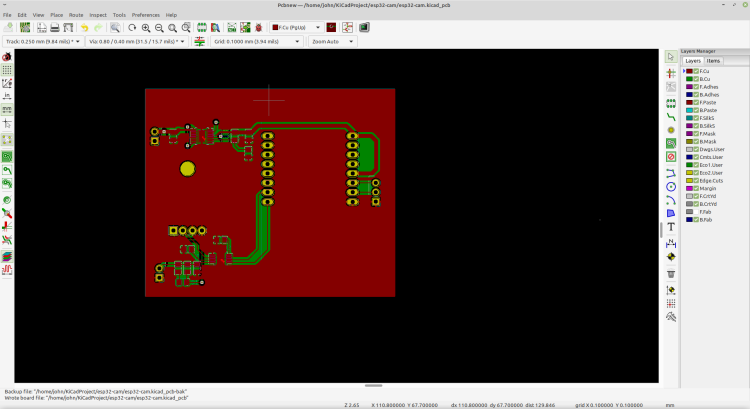Select the draw arc tool
The width and height of the screenshot is (750, 409).
pyautogui.click(x=671, y=200)
